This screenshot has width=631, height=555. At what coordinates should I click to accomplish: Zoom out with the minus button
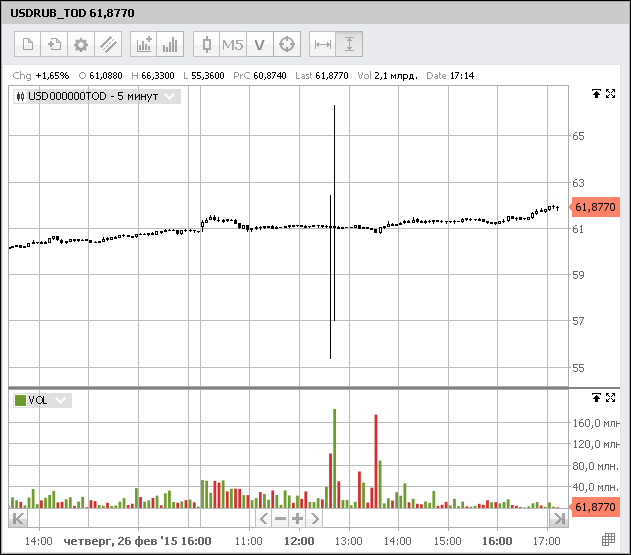(280, 518)
